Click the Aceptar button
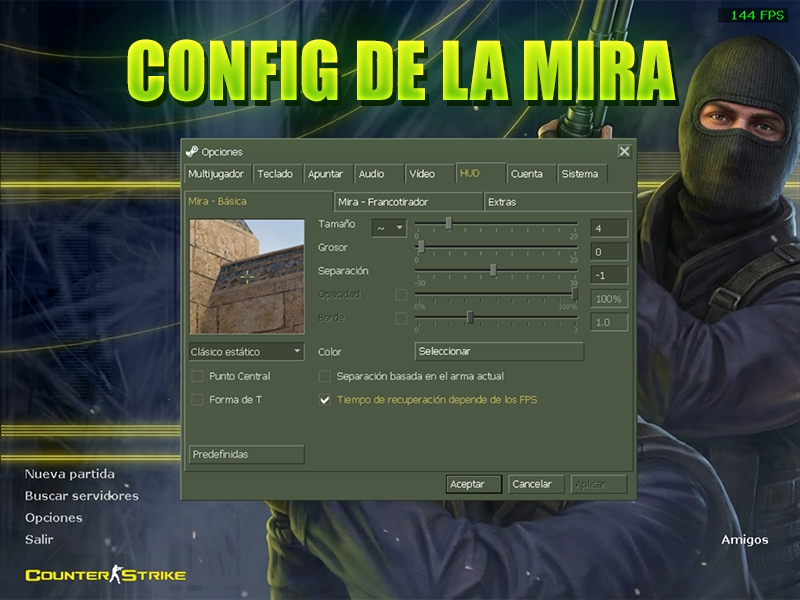 473,484
